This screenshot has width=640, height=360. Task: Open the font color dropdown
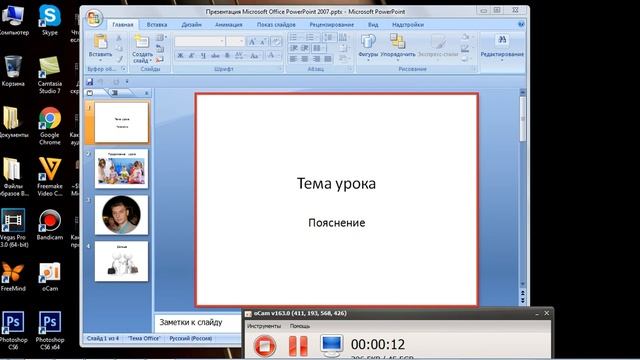(272, 56)
